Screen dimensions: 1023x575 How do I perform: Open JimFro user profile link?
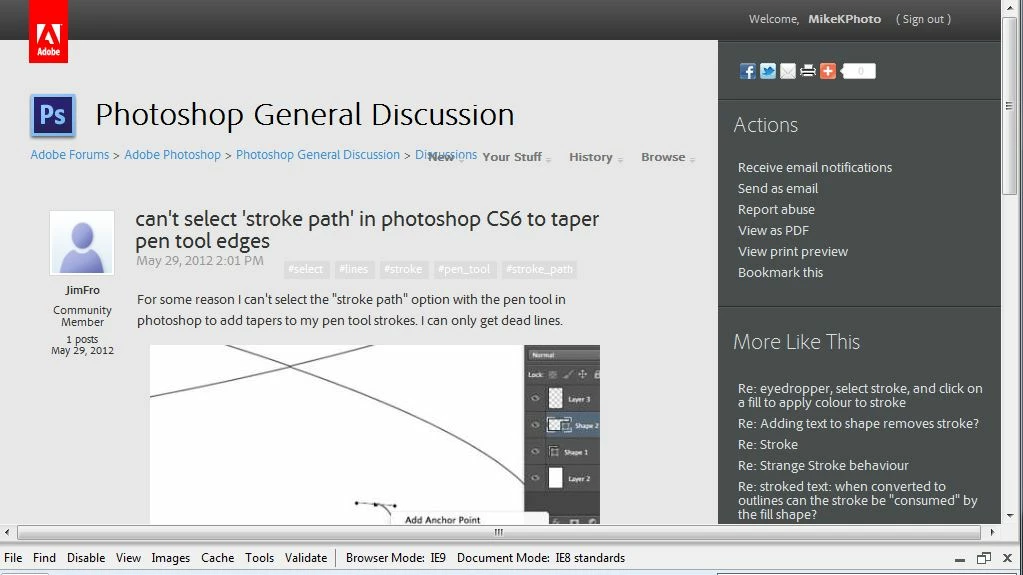pyautogui.click(x=82, y=290)
